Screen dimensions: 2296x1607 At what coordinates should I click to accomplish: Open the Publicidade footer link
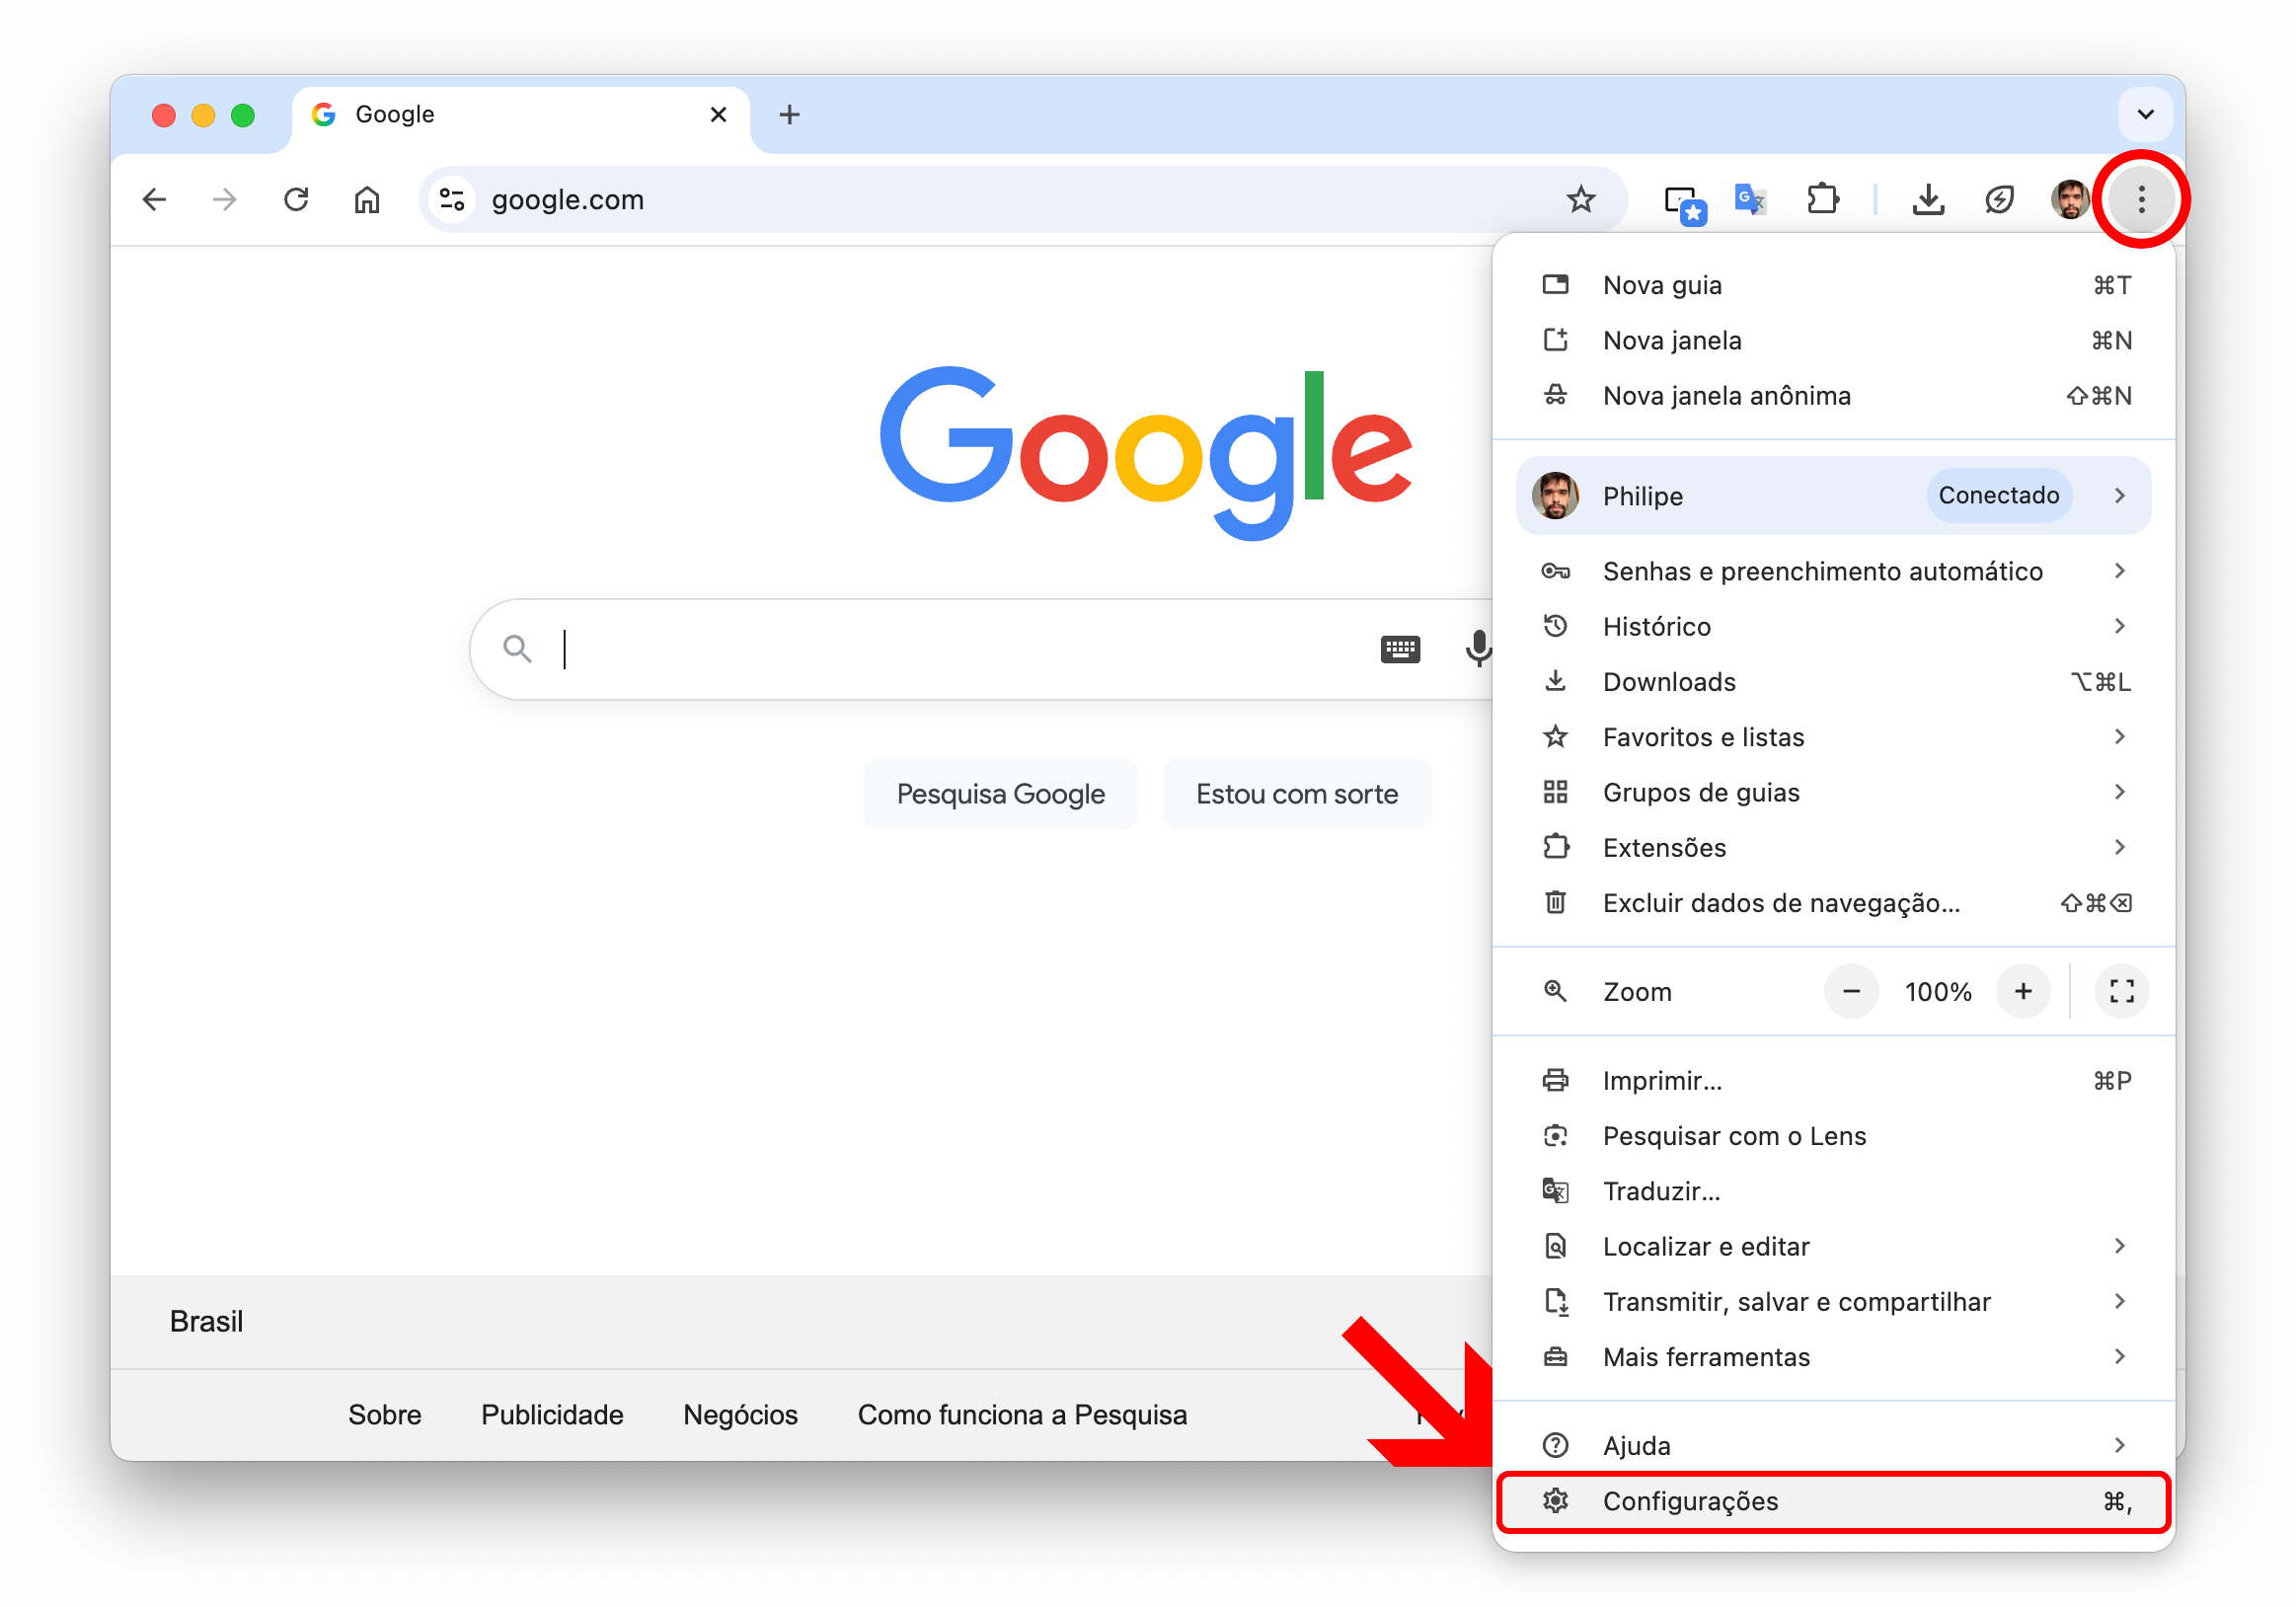[552, 1415]
